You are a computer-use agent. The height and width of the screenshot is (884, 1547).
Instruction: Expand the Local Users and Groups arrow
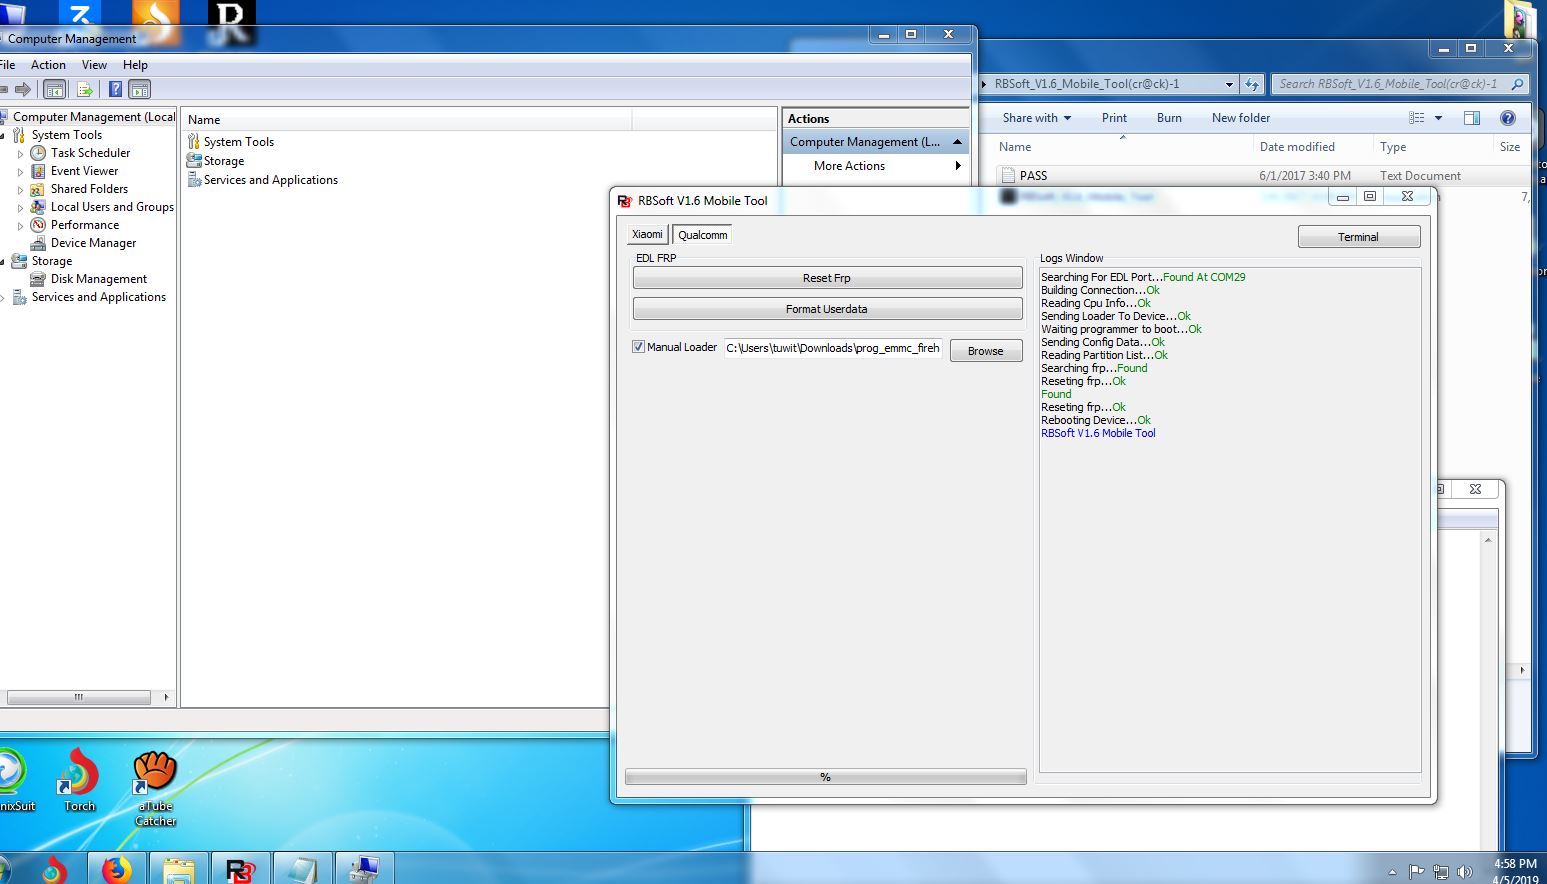pyautogui.click(x=20, y=208)
